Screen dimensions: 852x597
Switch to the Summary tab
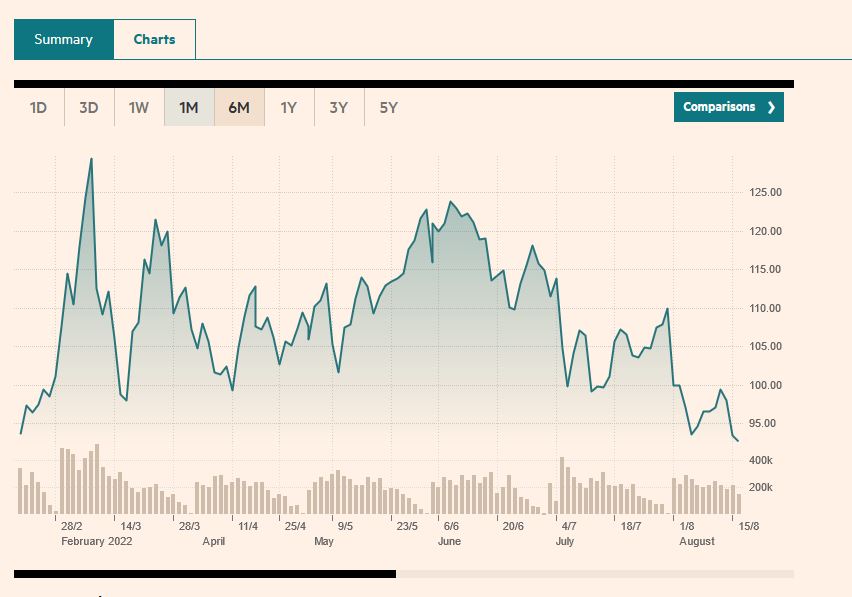pyautogui.click(x=63, y=40)
